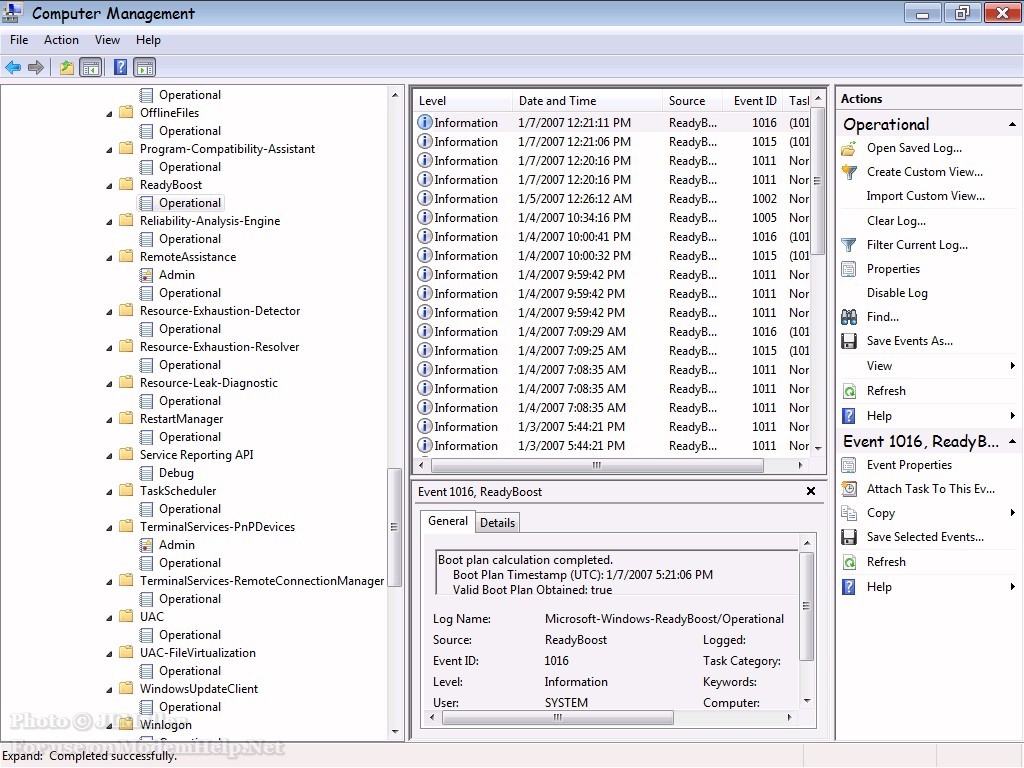Collapse the Event 1016 actions section
The height and width of the screenshot is (768, 1024).
pyautogui.click(x=1012, y=441)
